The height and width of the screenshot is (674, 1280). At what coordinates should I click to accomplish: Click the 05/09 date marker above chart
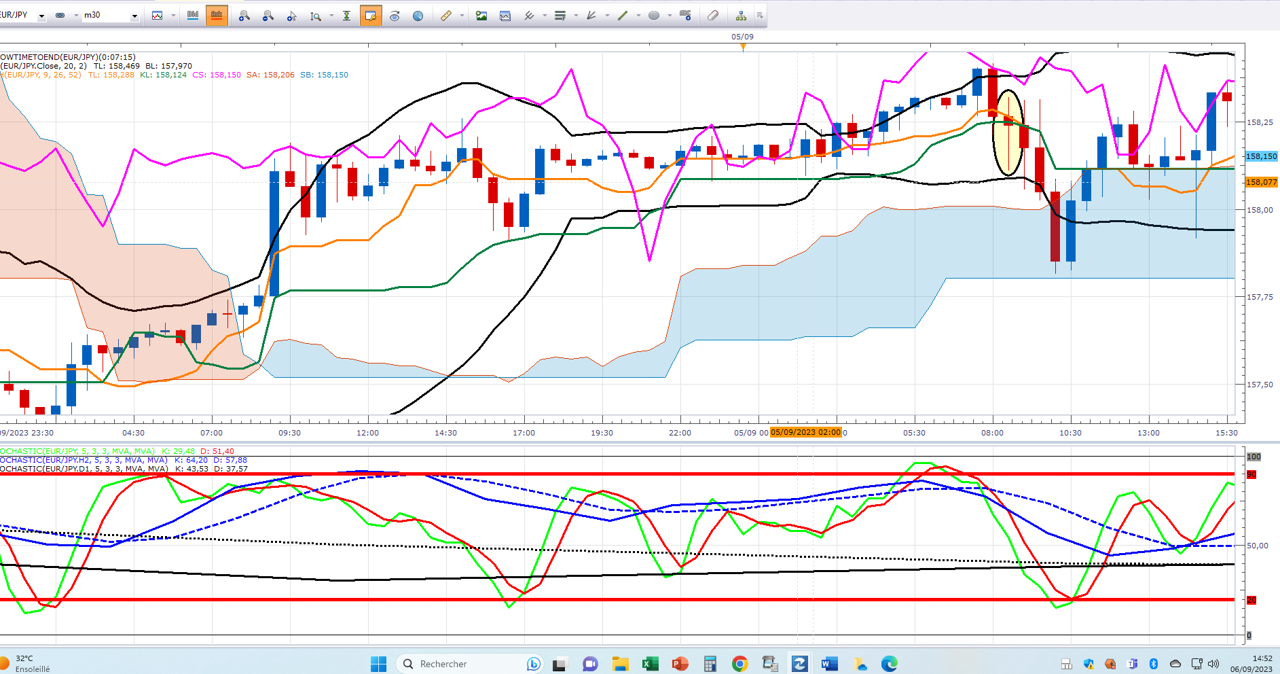pos(741,36)
